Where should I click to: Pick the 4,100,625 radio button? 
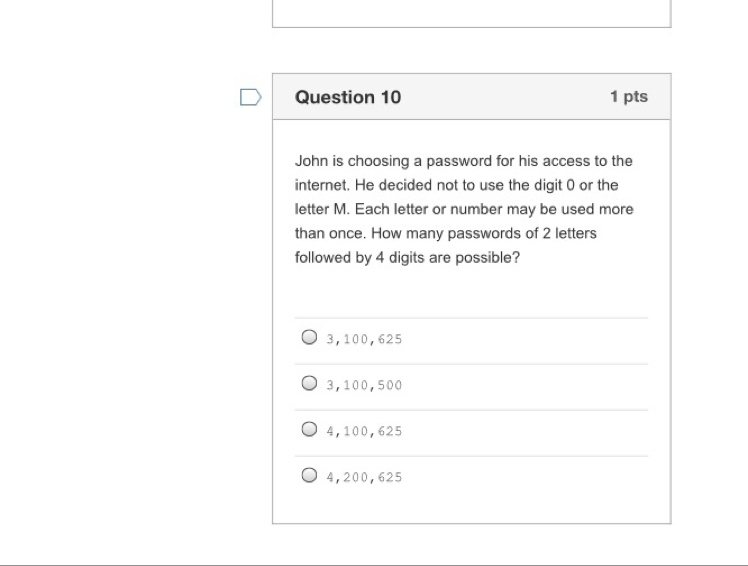309,430
